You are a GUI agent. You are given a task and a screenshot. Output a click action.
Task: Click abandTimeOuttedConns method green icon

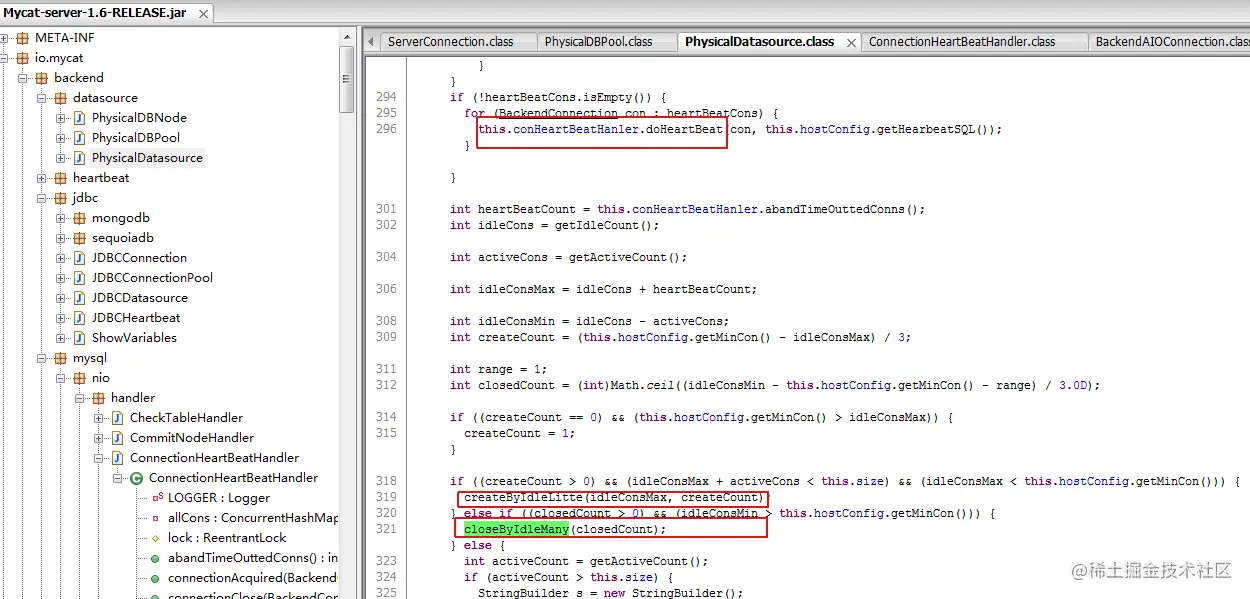155,558
